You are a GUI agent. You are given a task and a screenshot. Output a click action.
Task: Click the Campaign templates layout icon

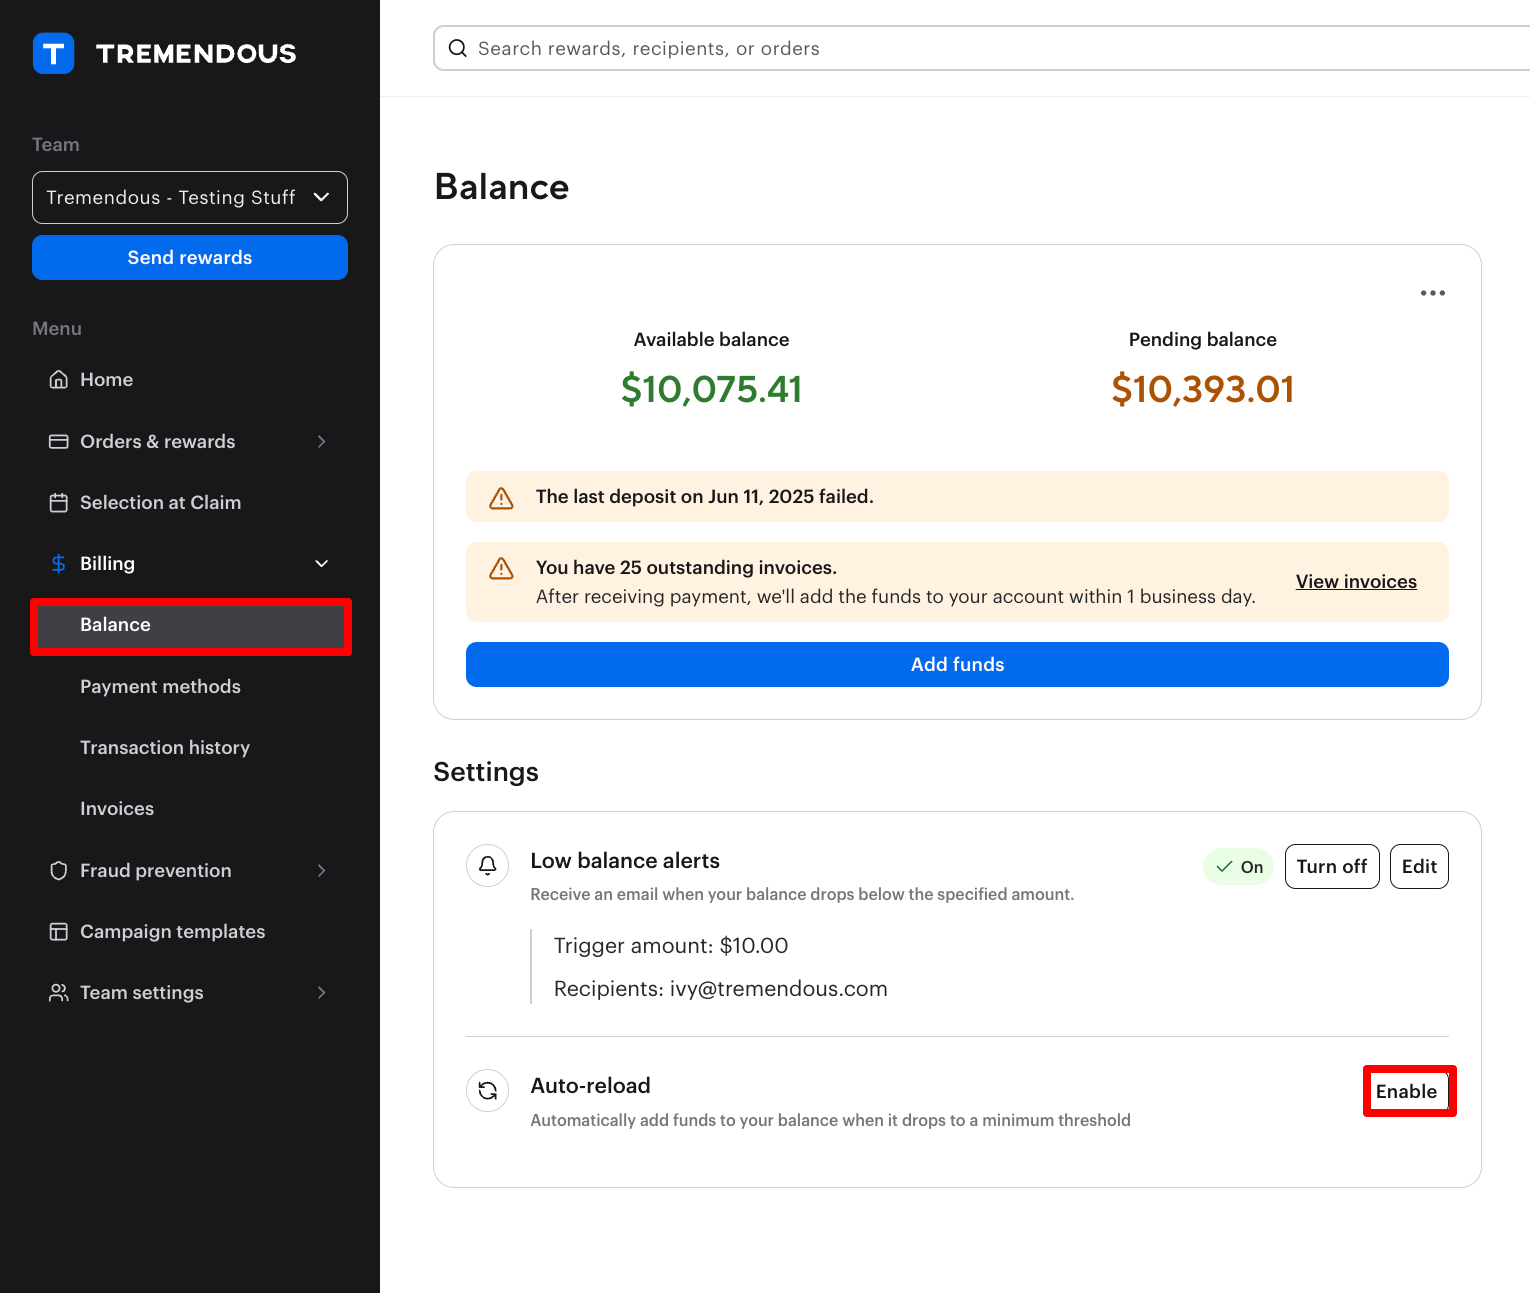click(59, 932)
